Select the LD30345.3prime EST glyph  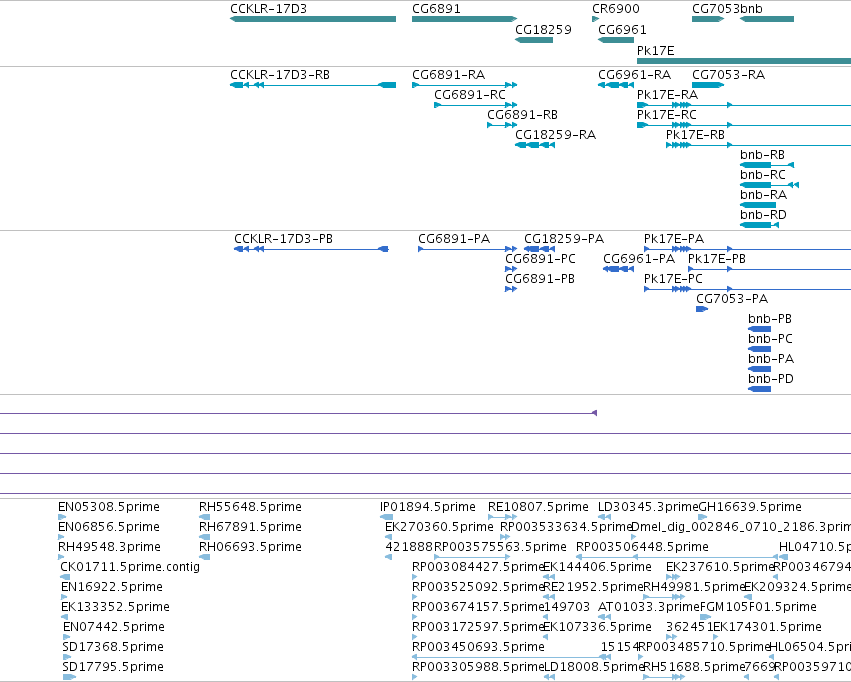pos(604,518)
